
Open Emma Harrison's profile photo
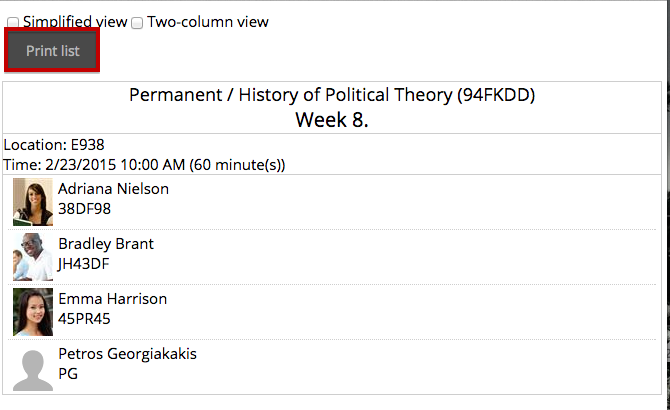33,312
